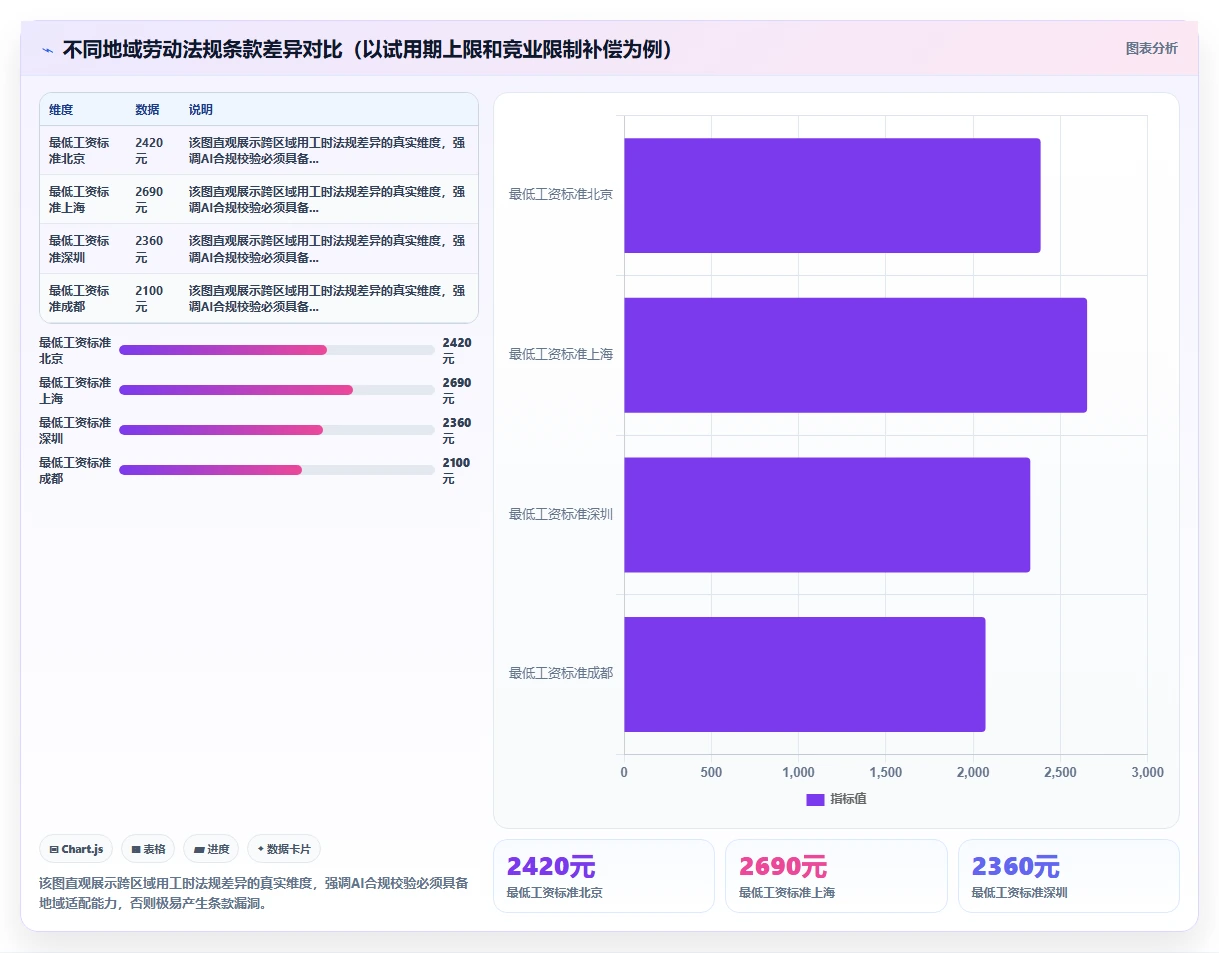Image resolution: width=1219 pixels, height=953 pixels.
Task: Click the 上海 bar in the chart
Action: [x=855, y=355]
